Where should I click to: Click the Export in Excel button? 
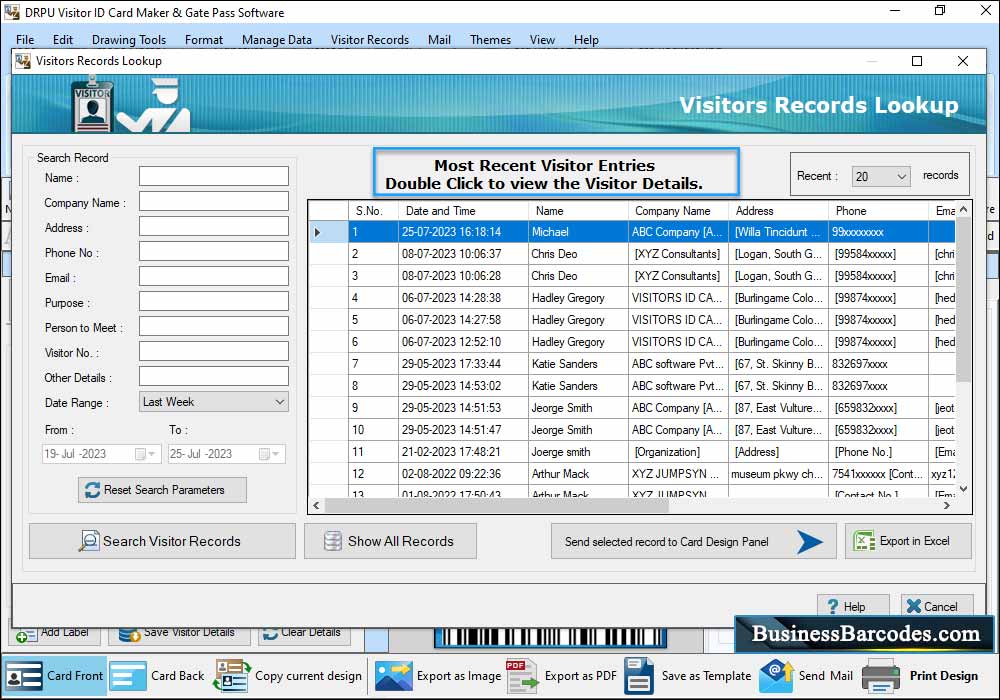[x=908, y=541]
